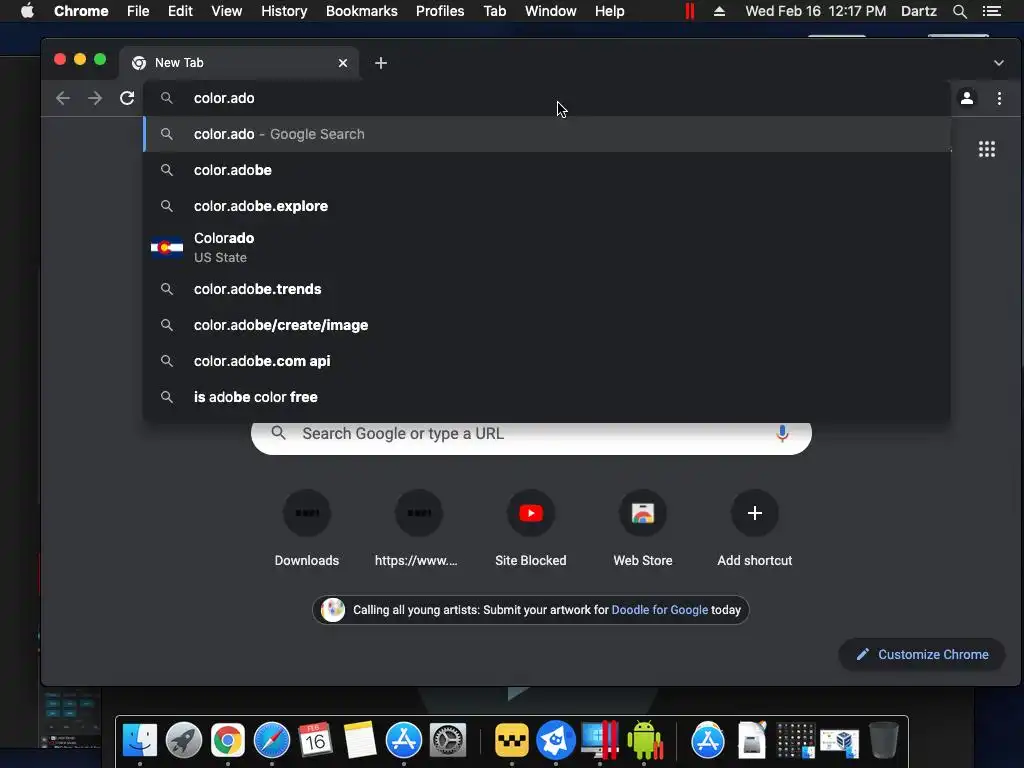This screenshot has height=768, width=1024.
Task: Click the date and time in the menu bar
Action: (x=816, y=11)
